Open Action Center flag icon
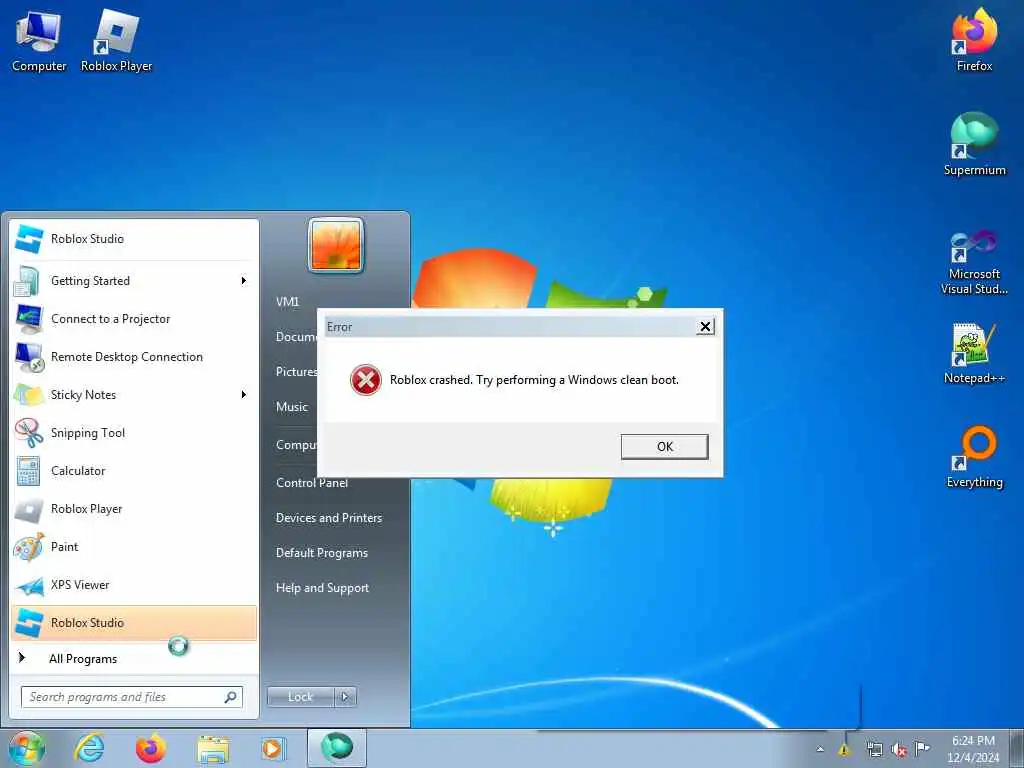The width and height of the screenshot is (1024, 768). click(x=922, y=748)
